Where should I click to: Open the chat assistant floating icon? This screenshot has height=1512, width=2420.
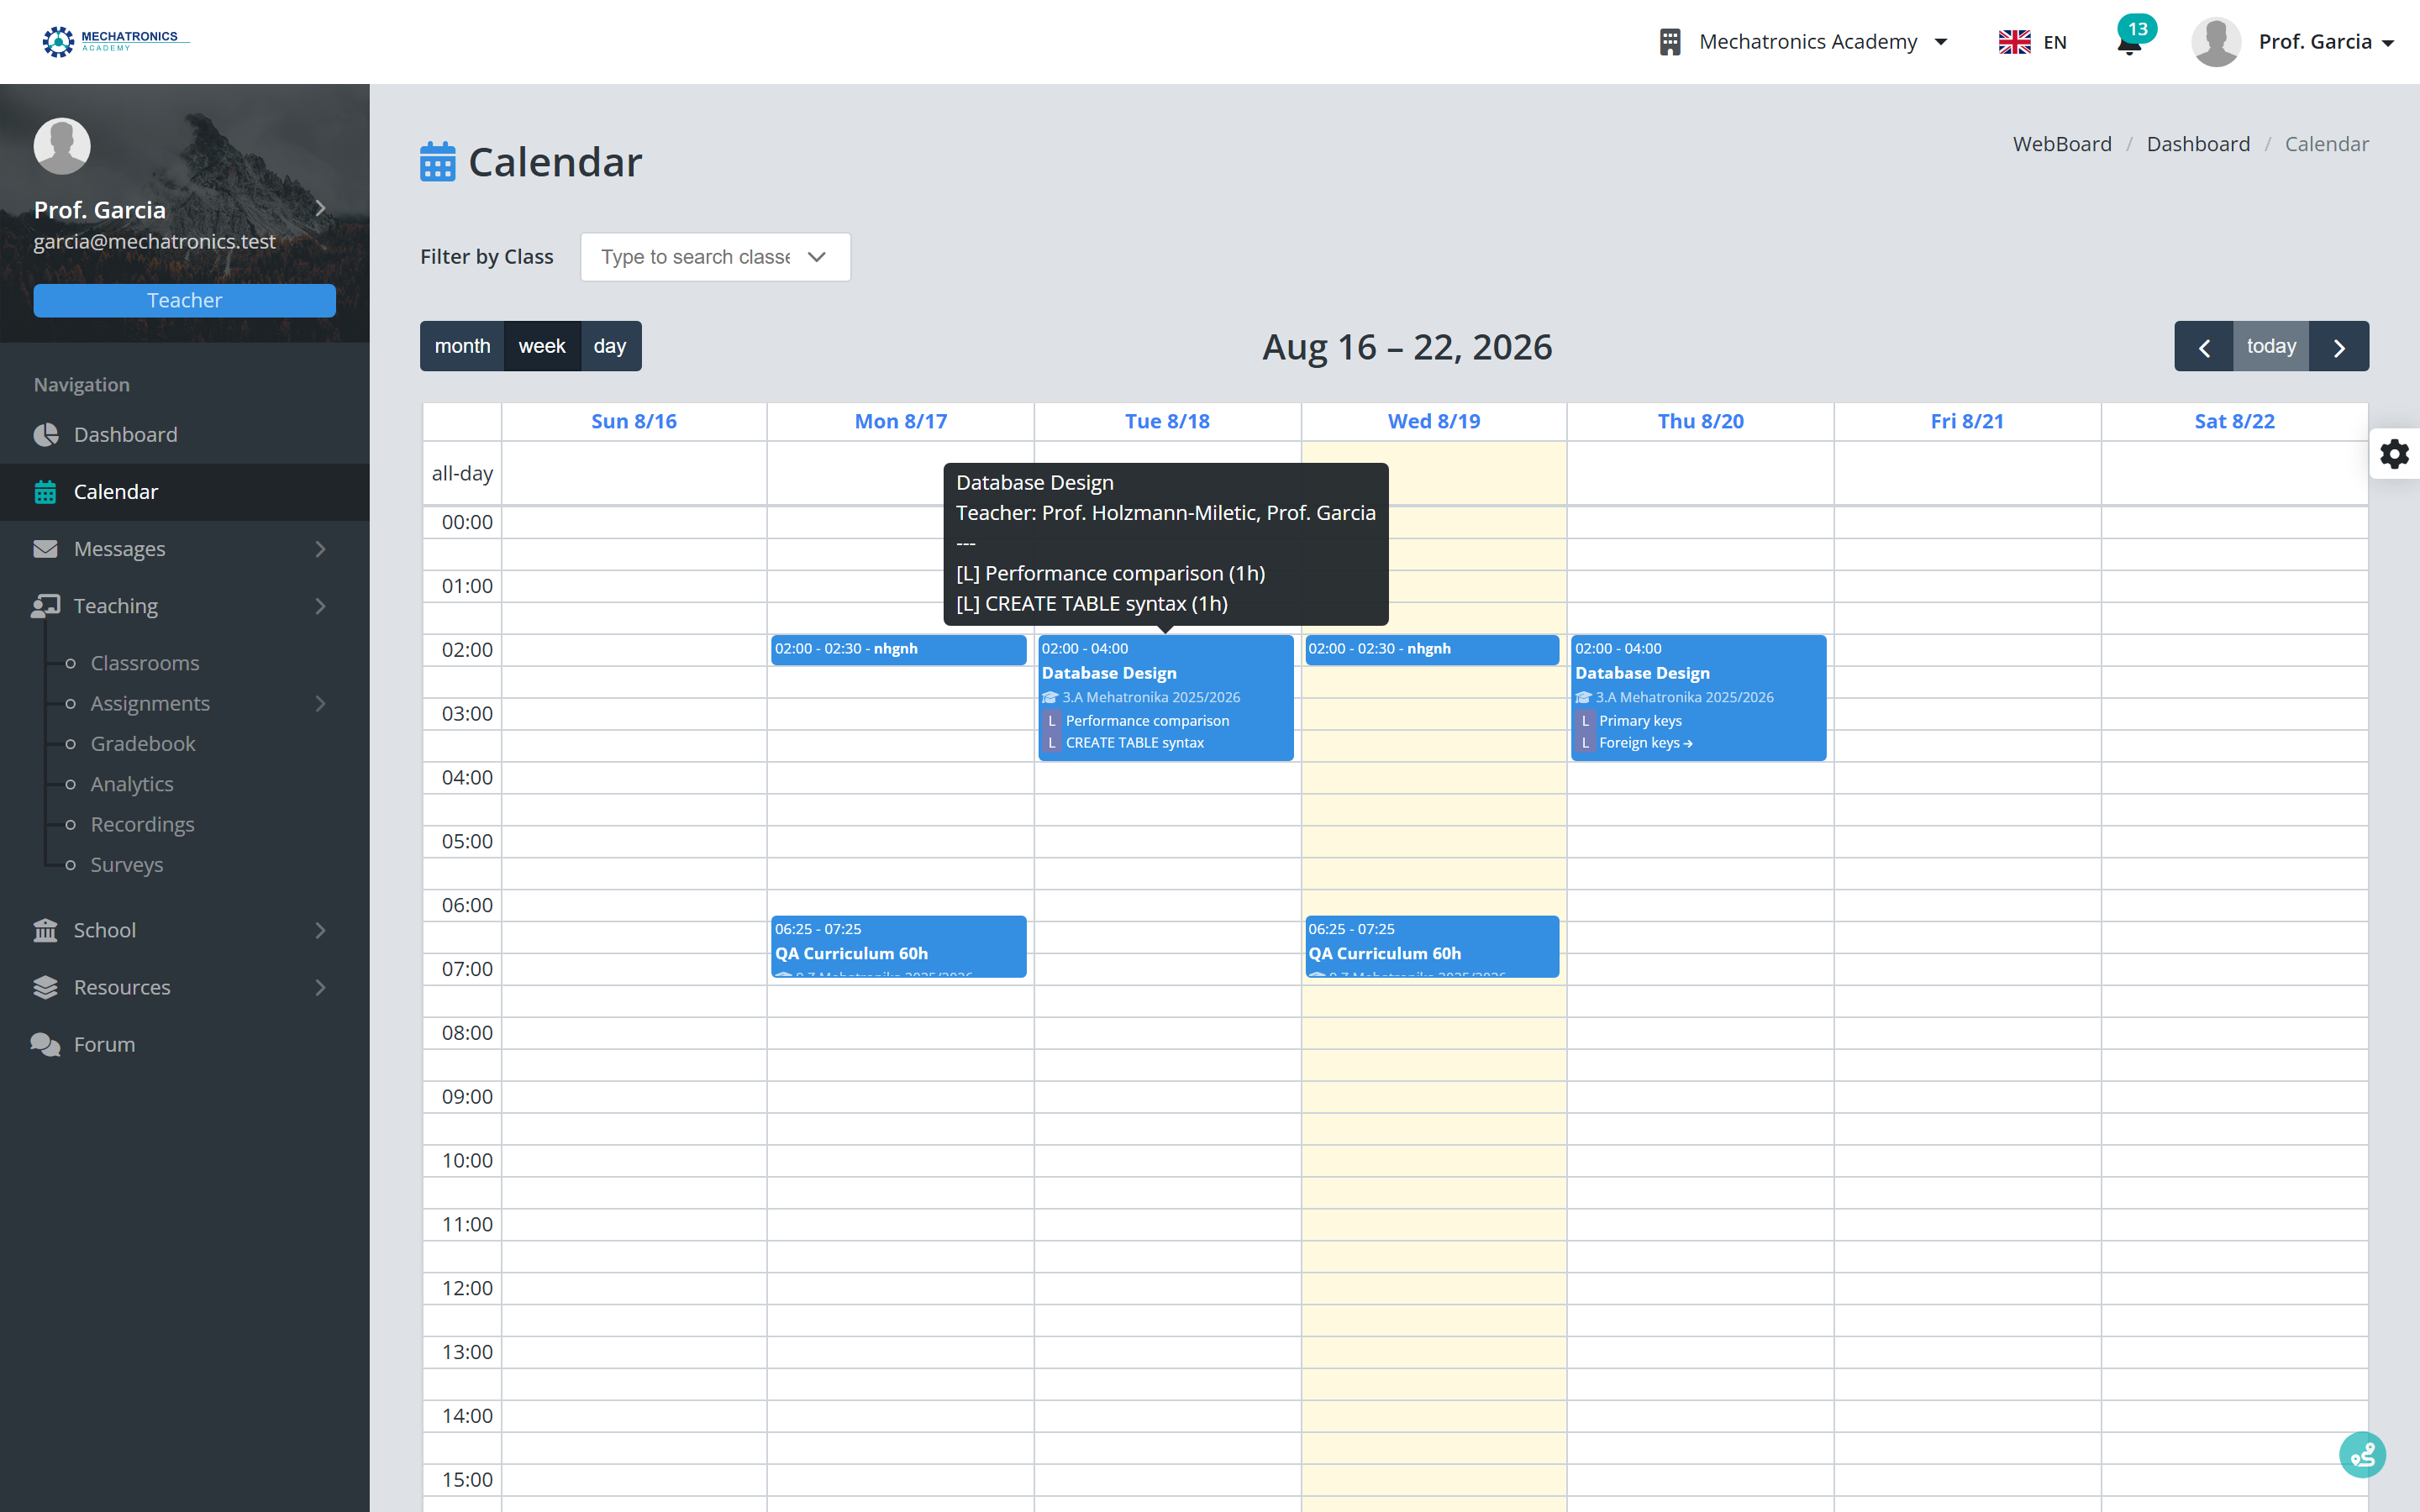(2362, 1454)
